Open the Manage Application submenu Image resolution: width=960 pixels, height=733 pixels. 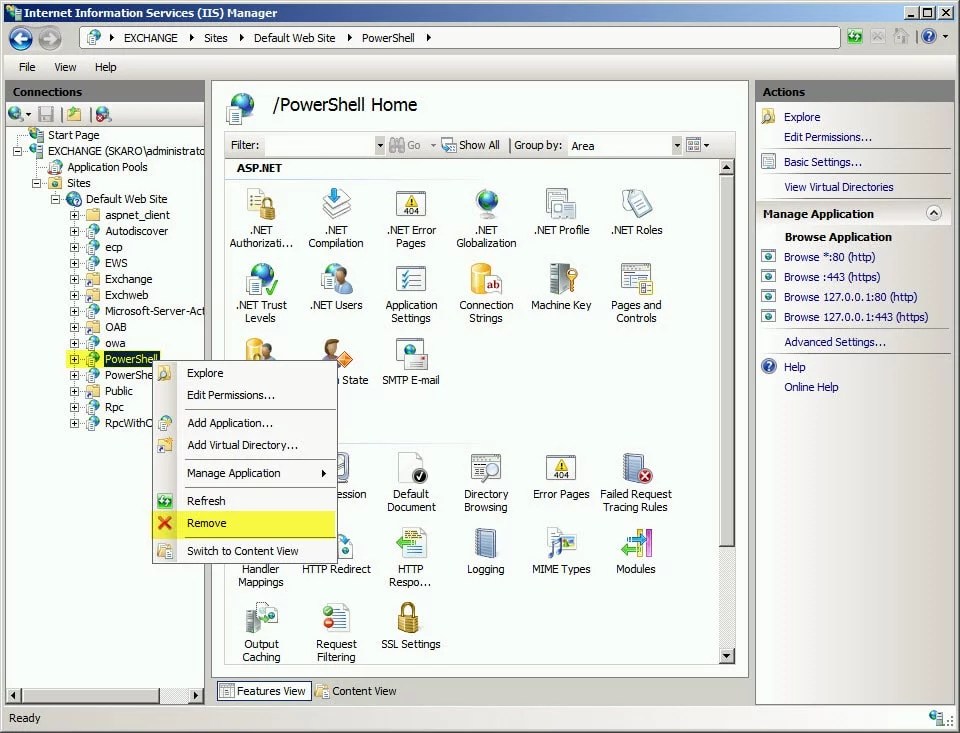point(244,473)
